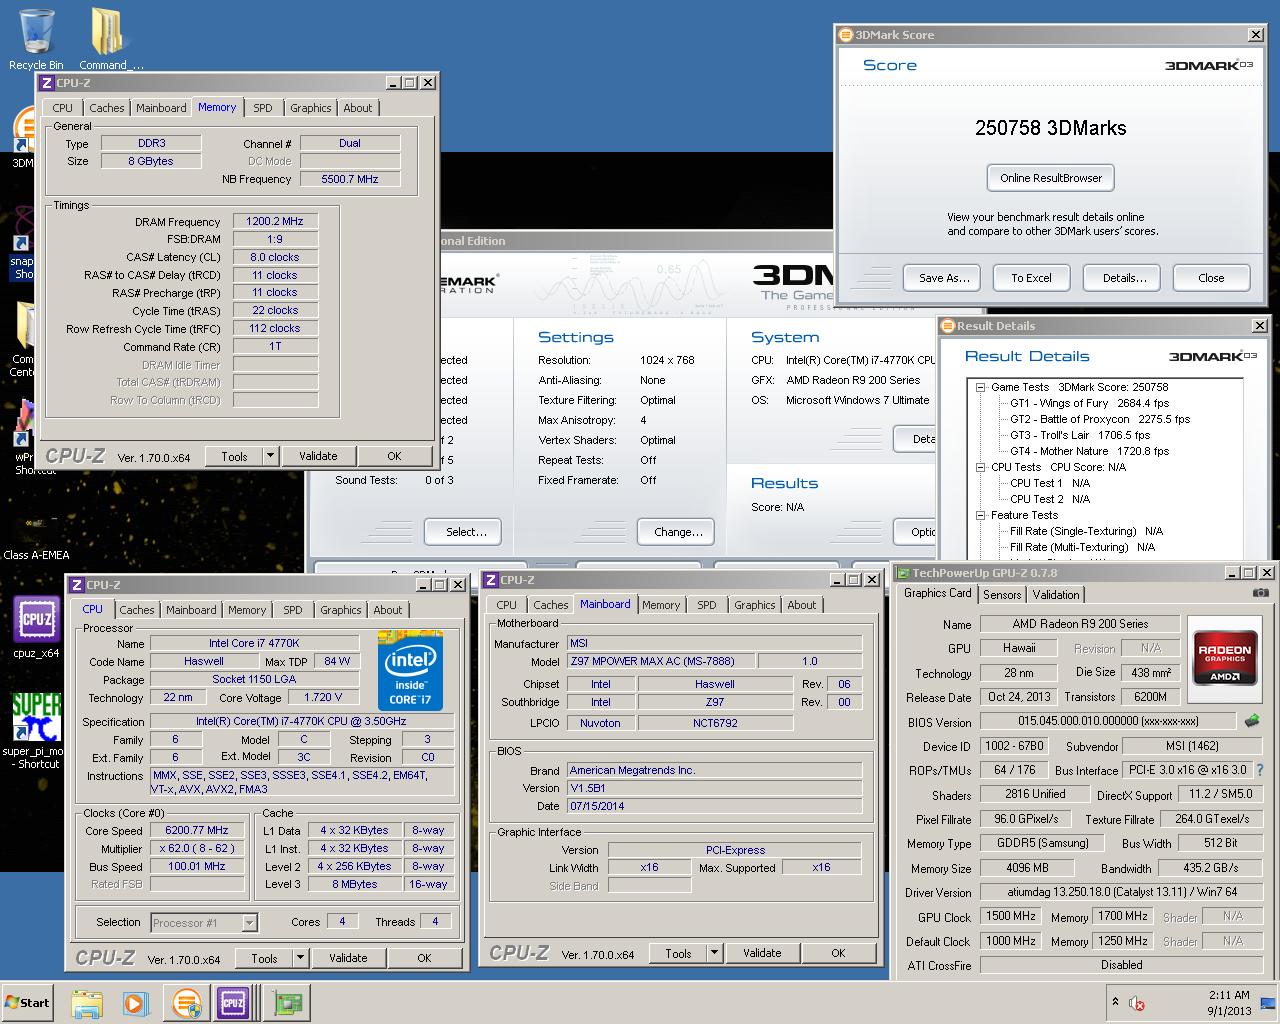Open Caches tab in Intel CPU window

point(137,610)
